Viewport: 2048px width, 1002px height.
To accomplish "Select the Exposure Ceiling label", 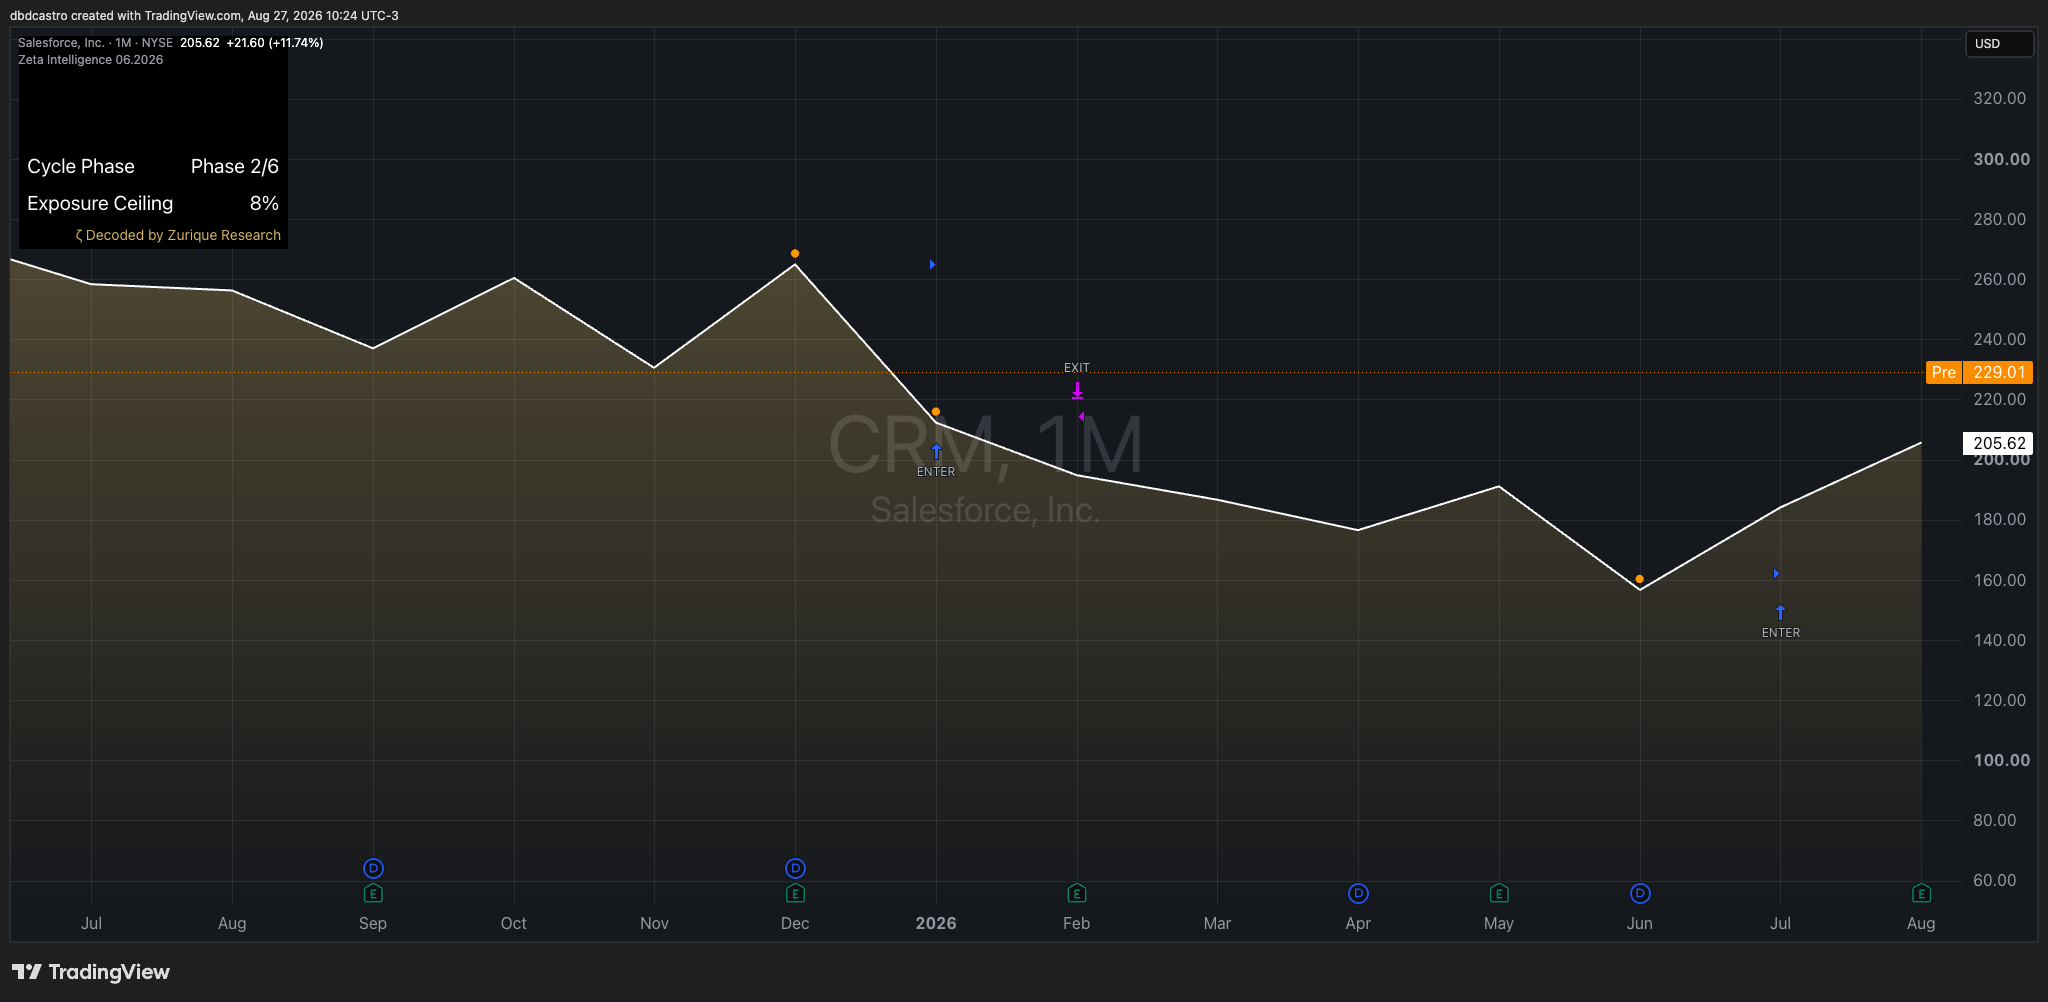I will (100, 203).
